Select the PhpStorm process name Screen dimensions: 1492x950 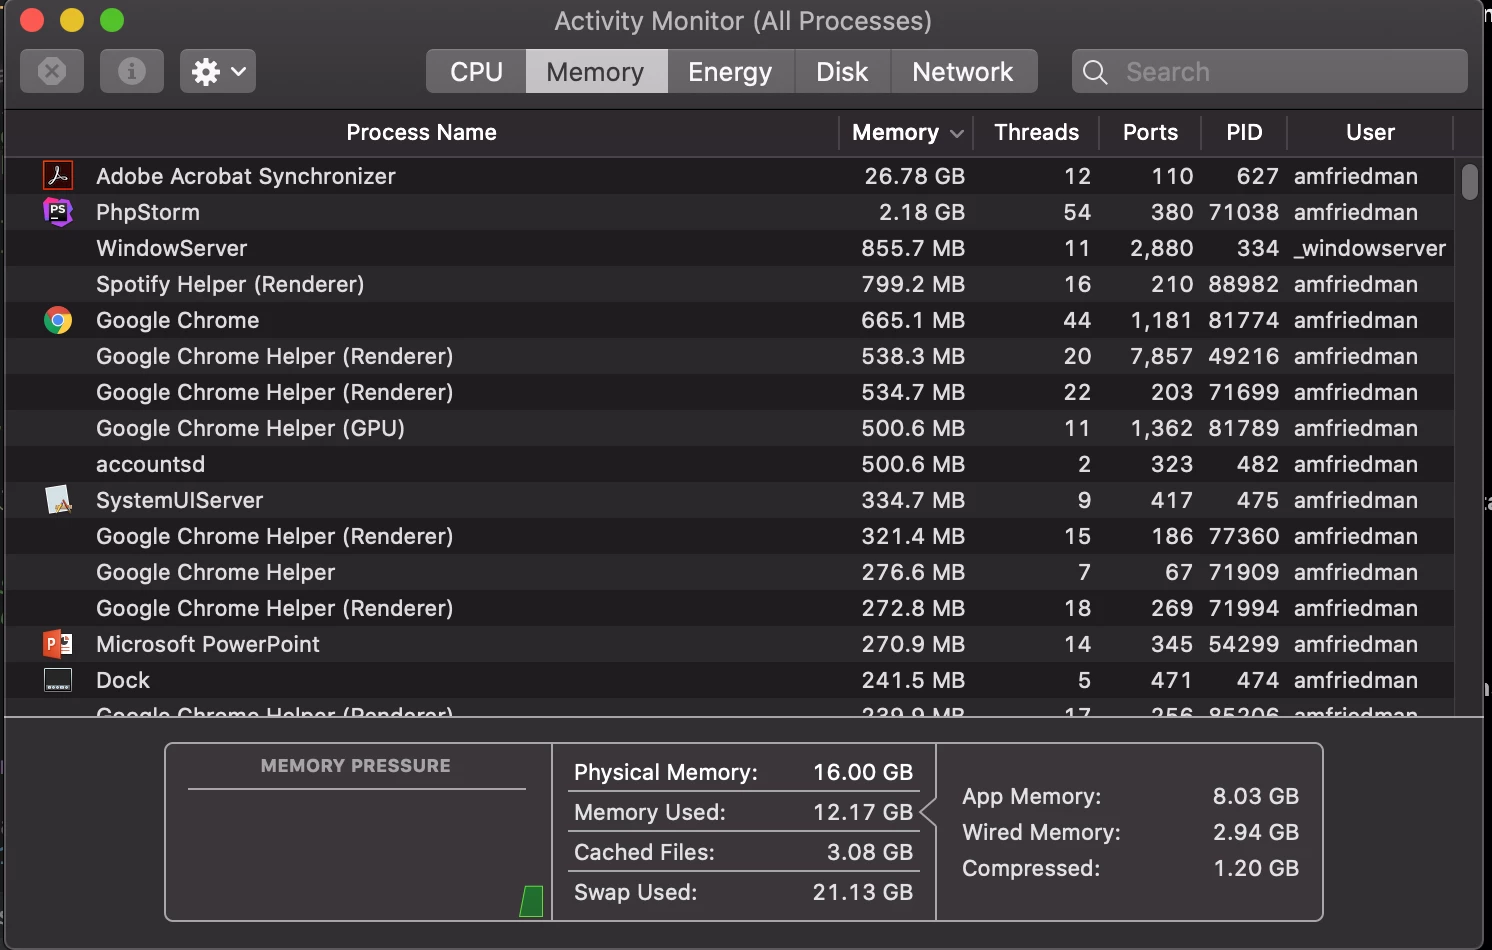[148, 212]
